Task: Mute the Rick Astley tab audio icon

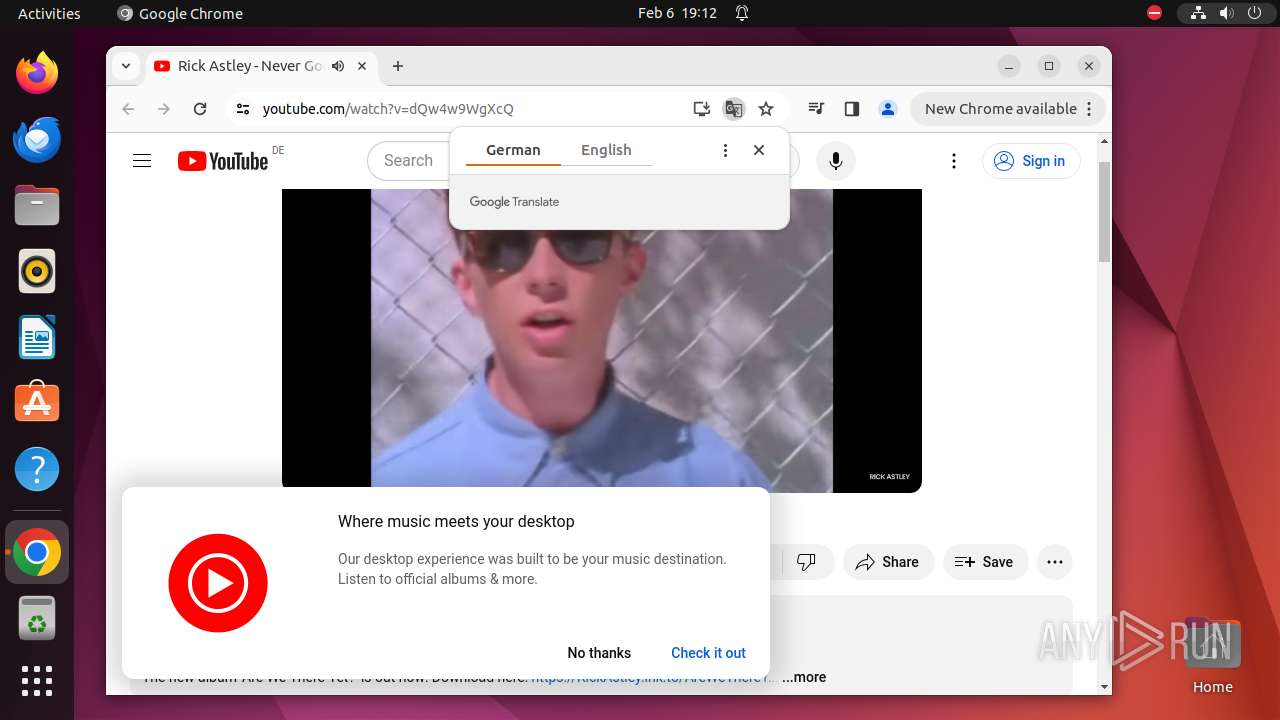Action: click(338, 66)
